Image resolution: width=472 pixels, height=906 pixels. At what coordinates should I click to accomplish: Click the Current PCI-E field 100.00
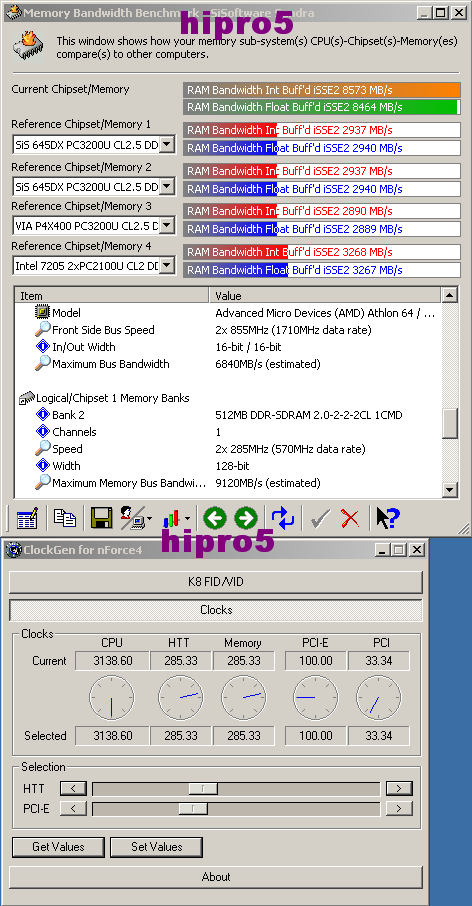315,660
